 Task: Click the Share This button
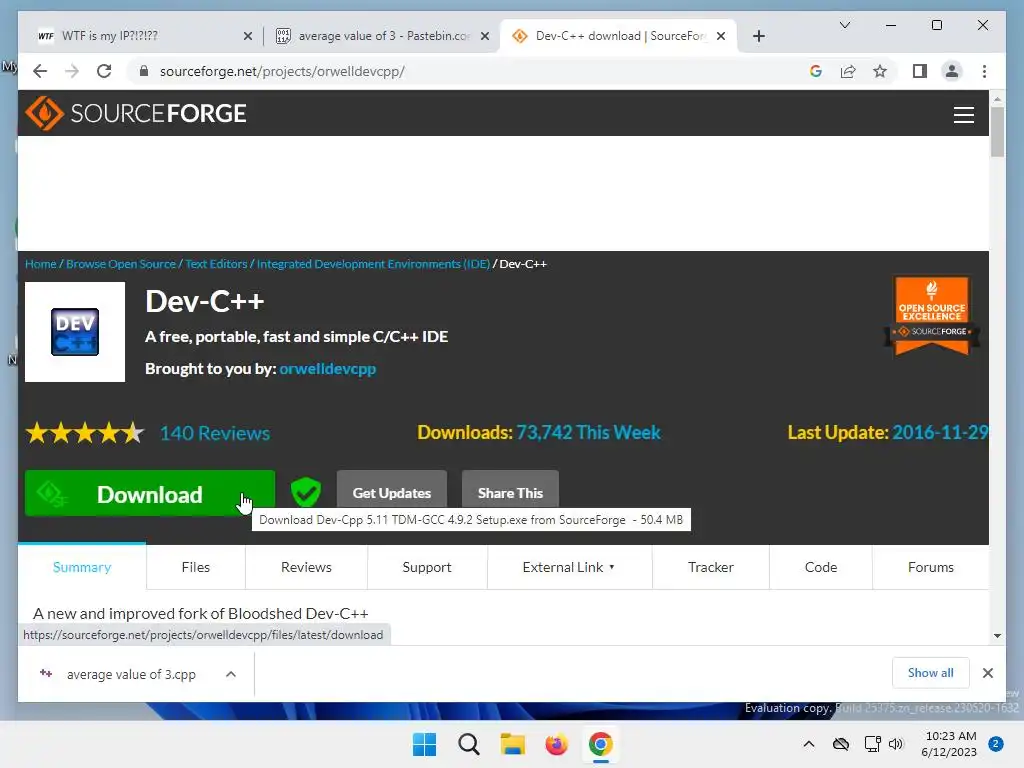(x=510, y=492)
